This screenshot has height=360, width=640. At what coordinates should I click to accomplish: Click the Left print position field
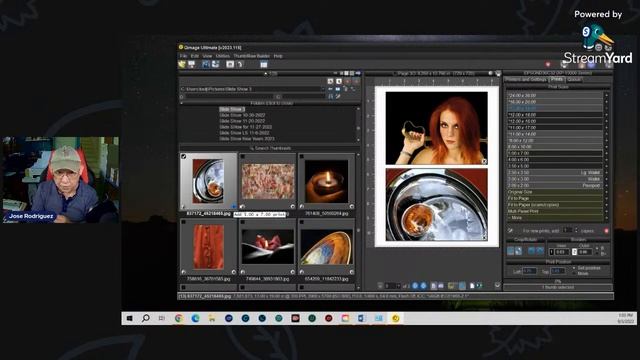click(529, 271)
